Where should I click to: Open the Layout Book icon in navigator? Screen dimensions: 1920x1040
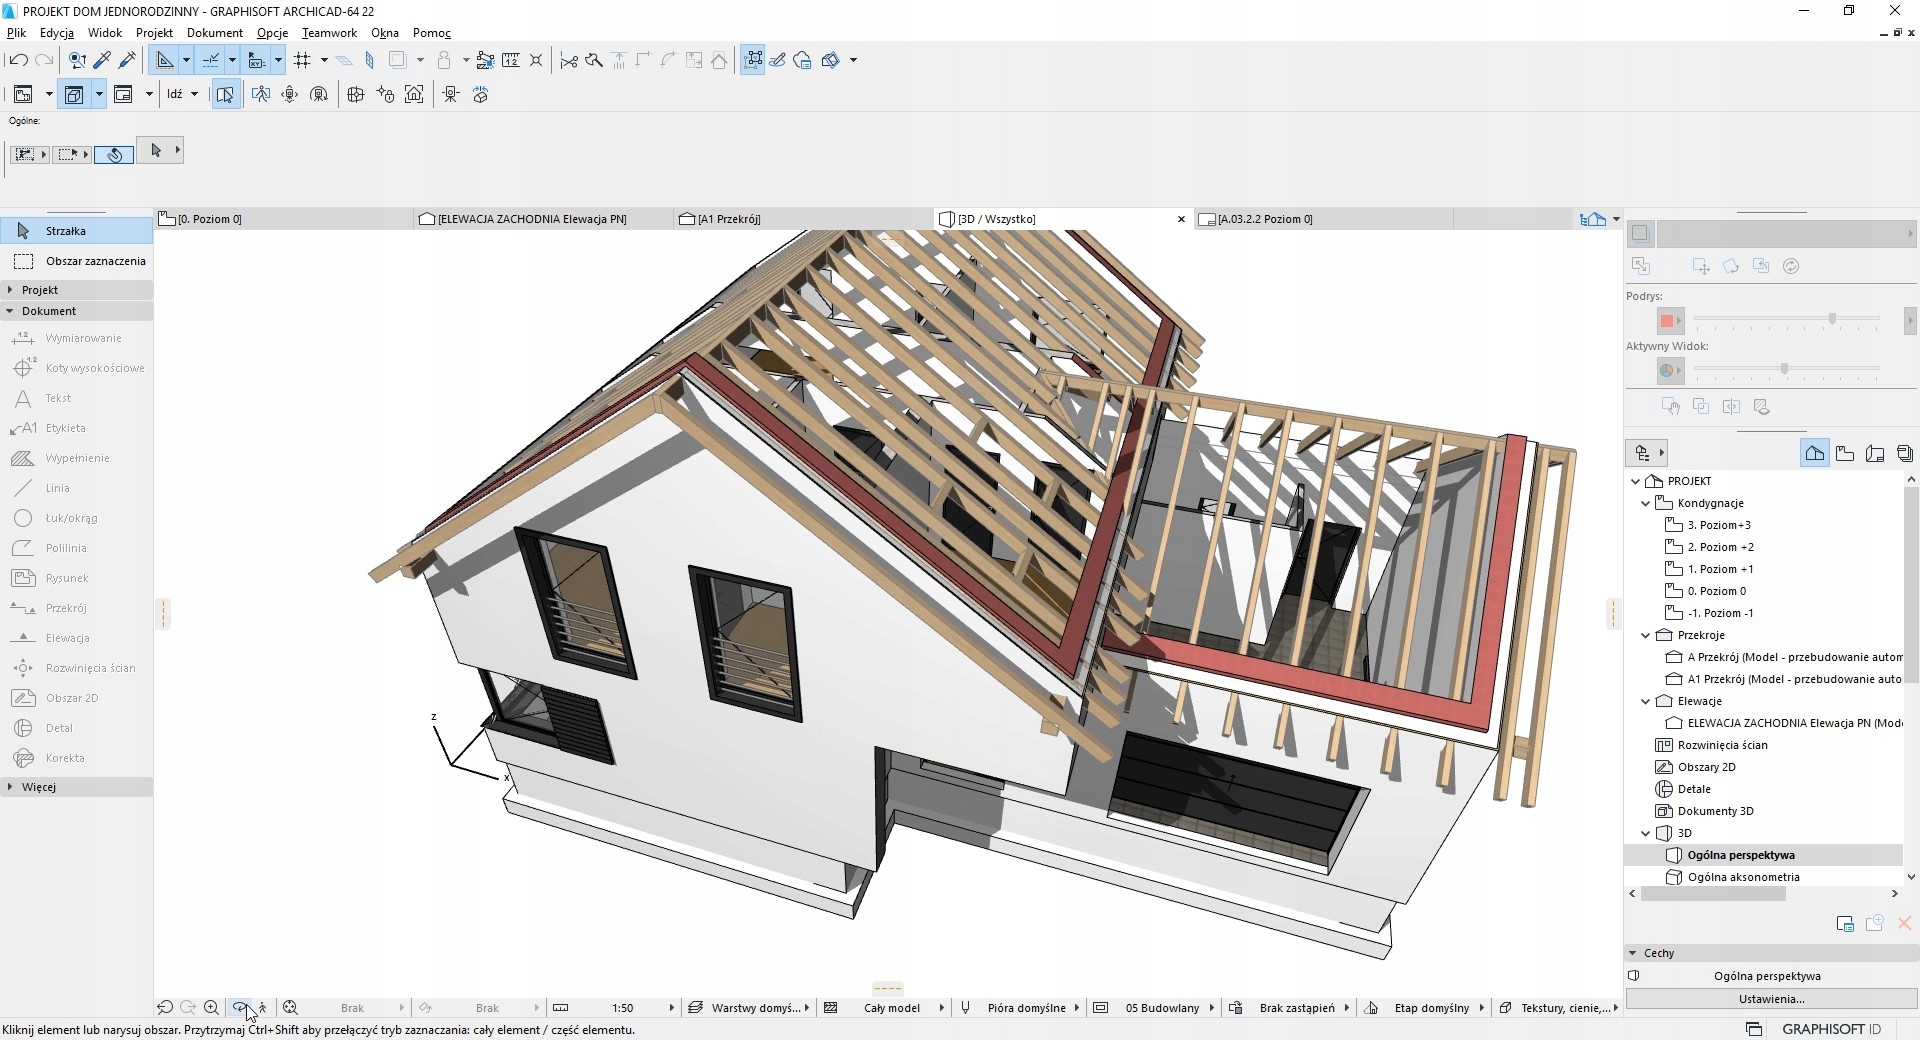pyautogui.click(x=1875, y=454)
